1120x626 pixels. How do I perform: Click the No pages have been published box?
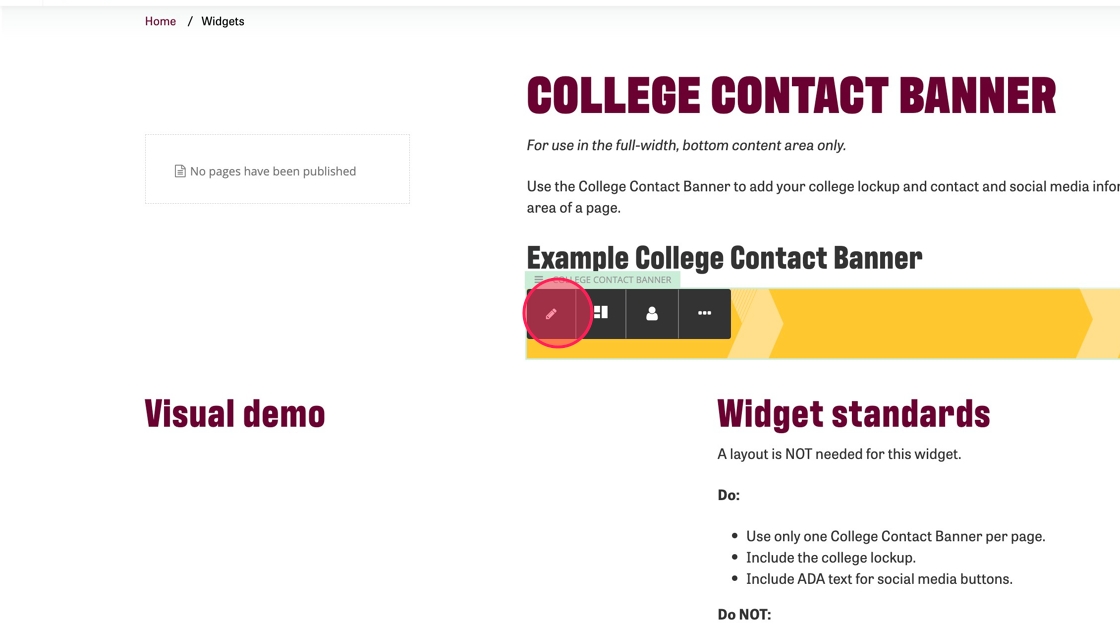[277, 170]
